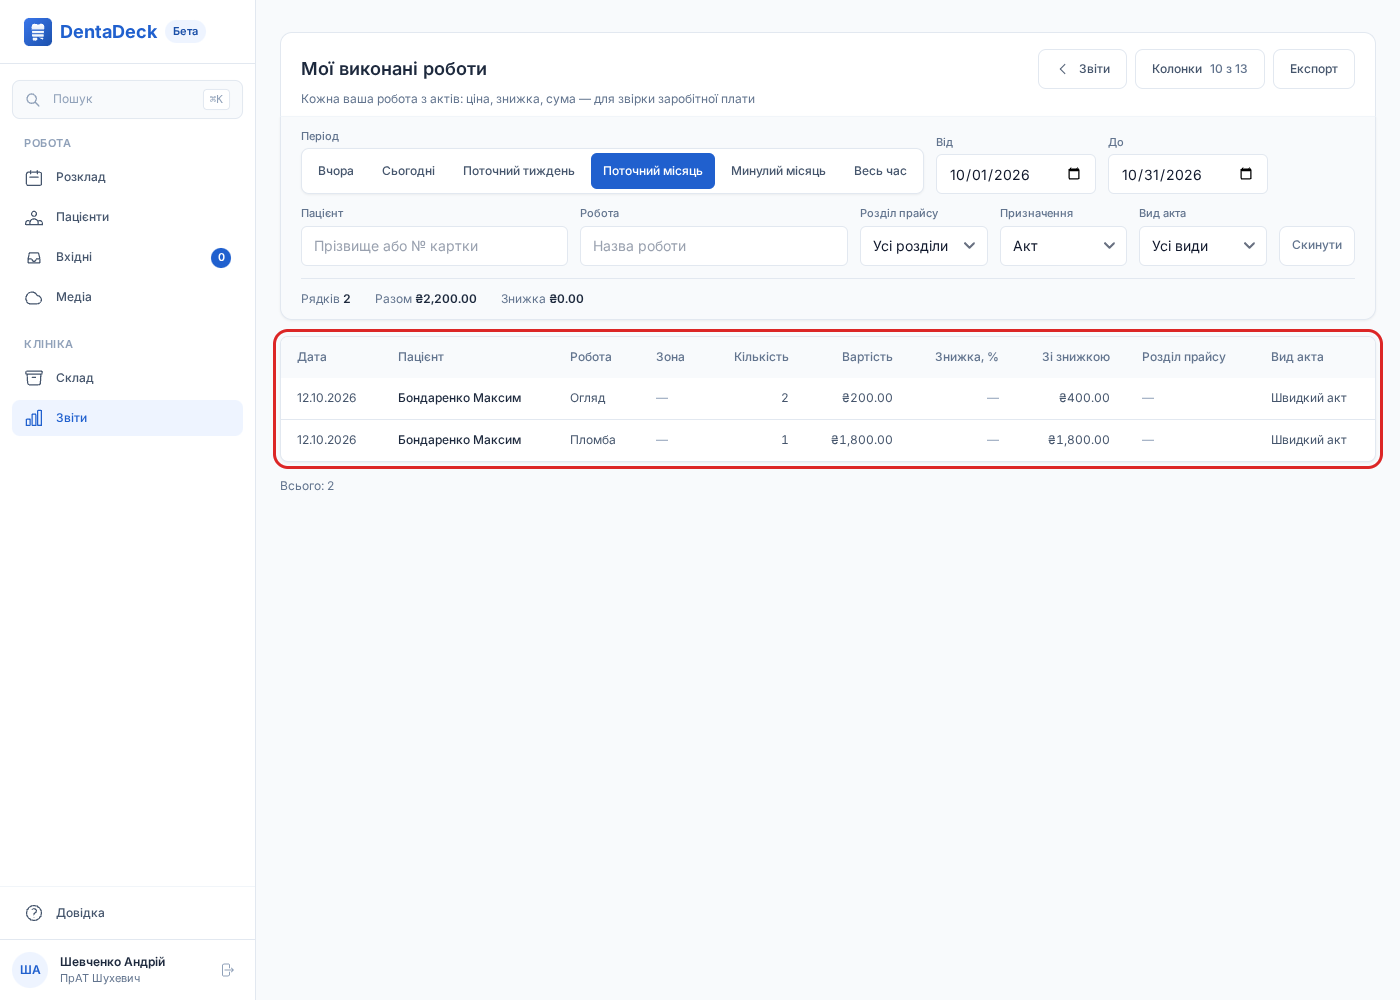This screenshot has width=1400, height=1000.
Task: Click the Довідка question mark icon
Action: pos(34,913)
